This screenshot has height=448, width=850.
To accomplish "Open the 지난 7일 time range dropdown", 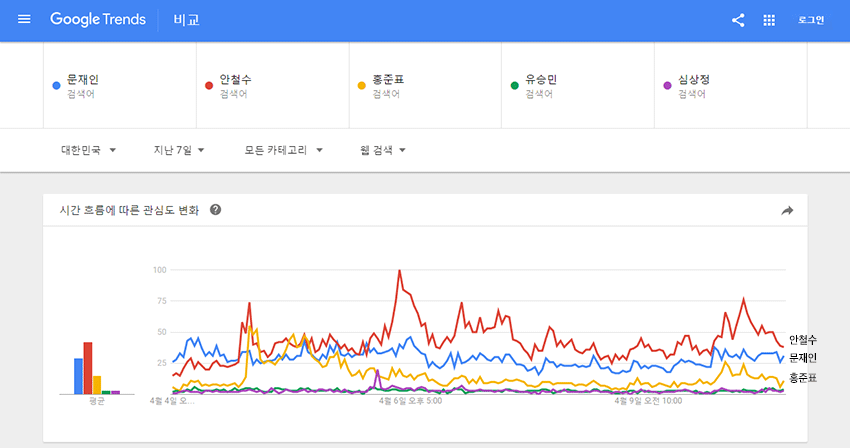I will pyautogui.click(x=179, y=151).
